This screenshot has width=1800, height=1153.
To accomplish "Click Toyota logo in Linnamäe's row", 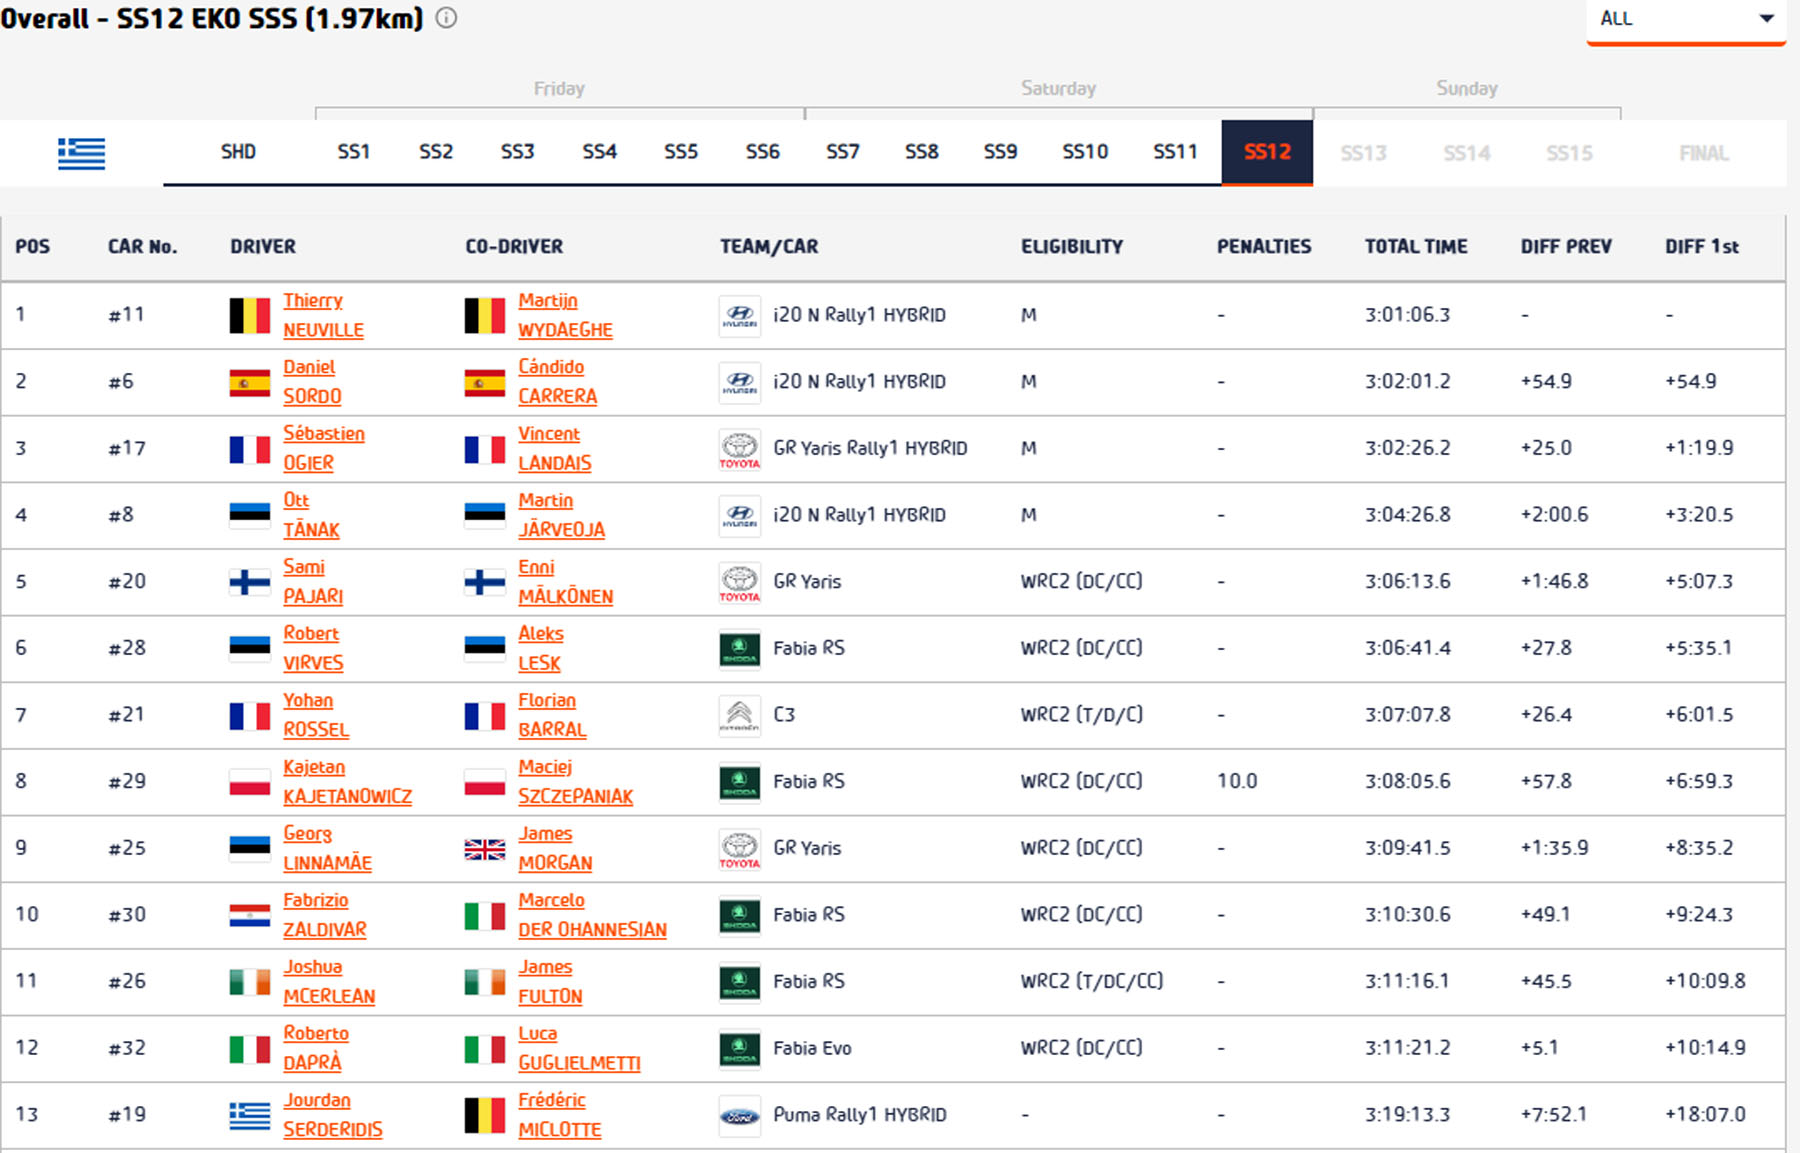I will pyautogui.click(x=740, y=849).
